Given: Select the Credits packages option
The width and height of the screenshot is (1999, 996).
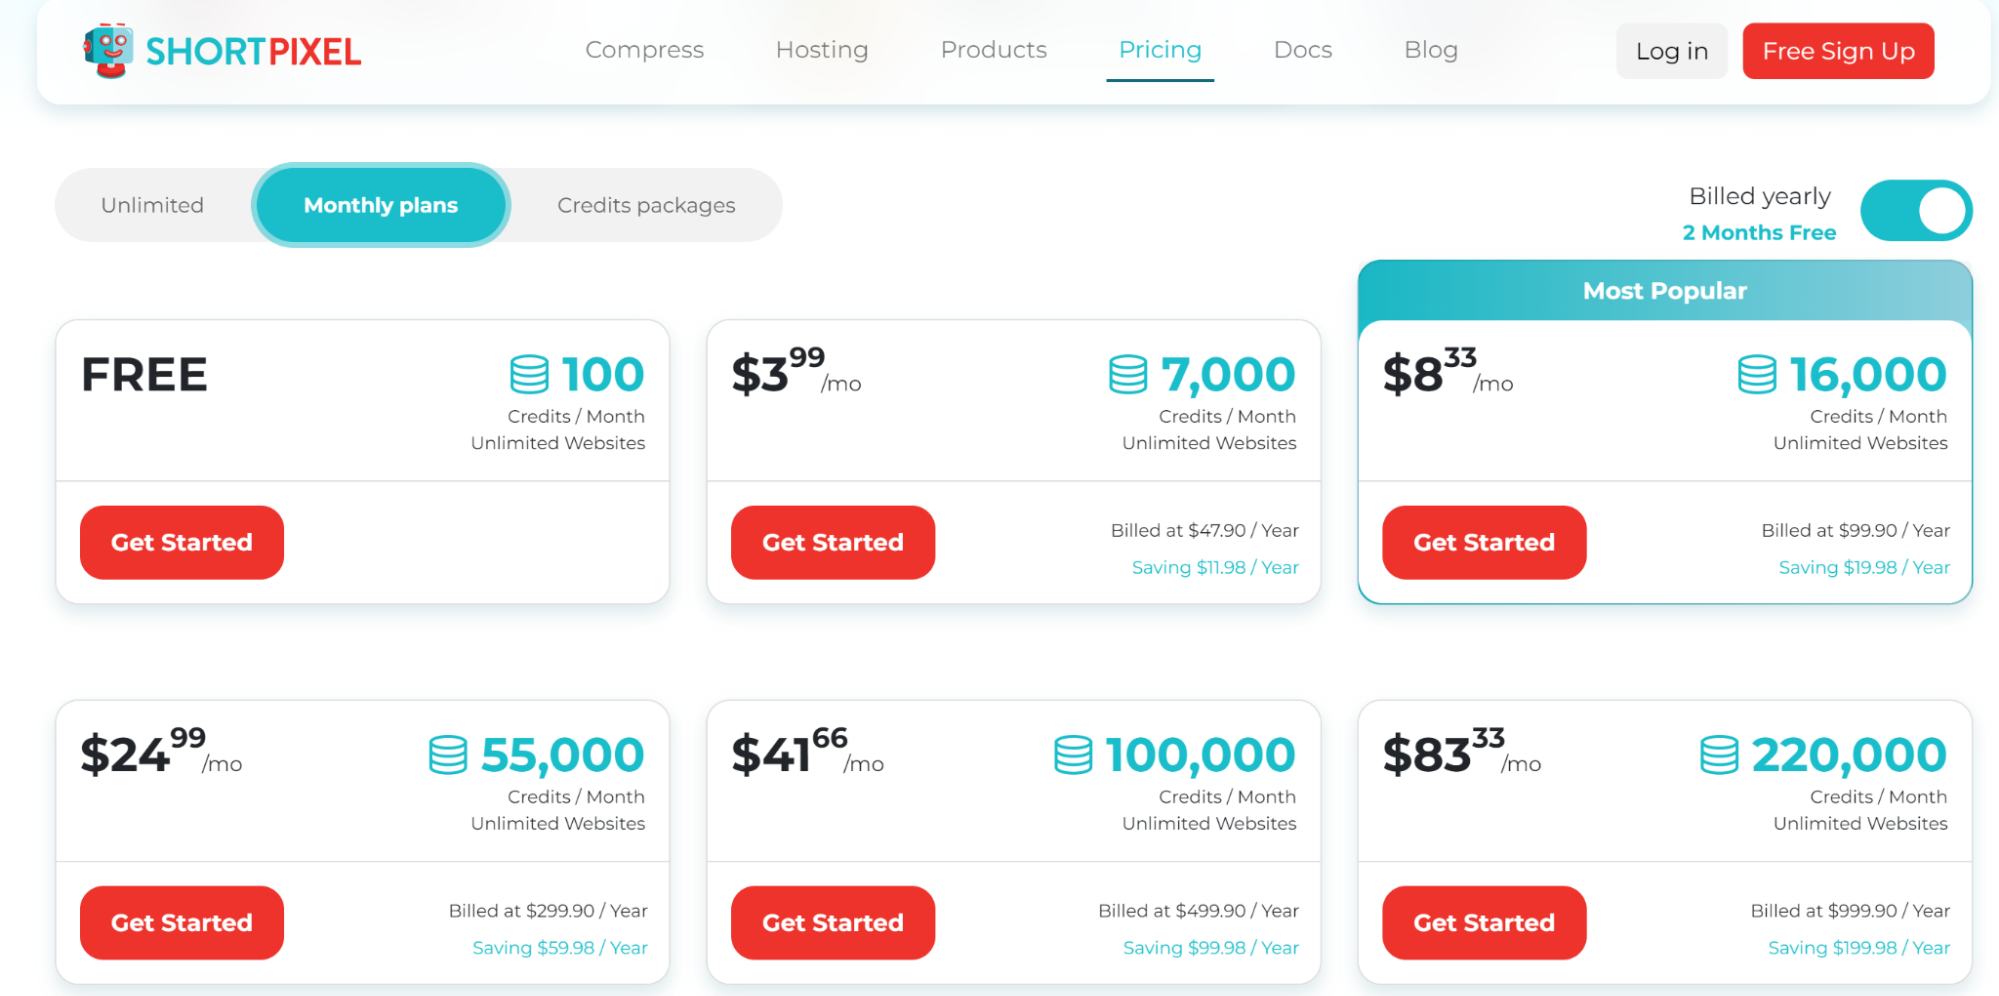Looking at the screenshot, I should pyautogui.click(x=646, y=205).
